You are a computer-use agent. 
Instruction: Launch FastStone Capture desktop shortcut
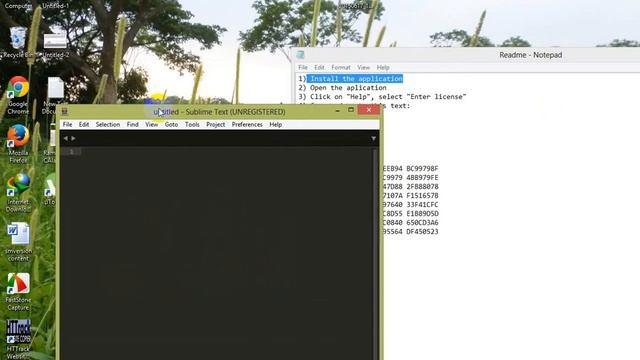(18, 291)
